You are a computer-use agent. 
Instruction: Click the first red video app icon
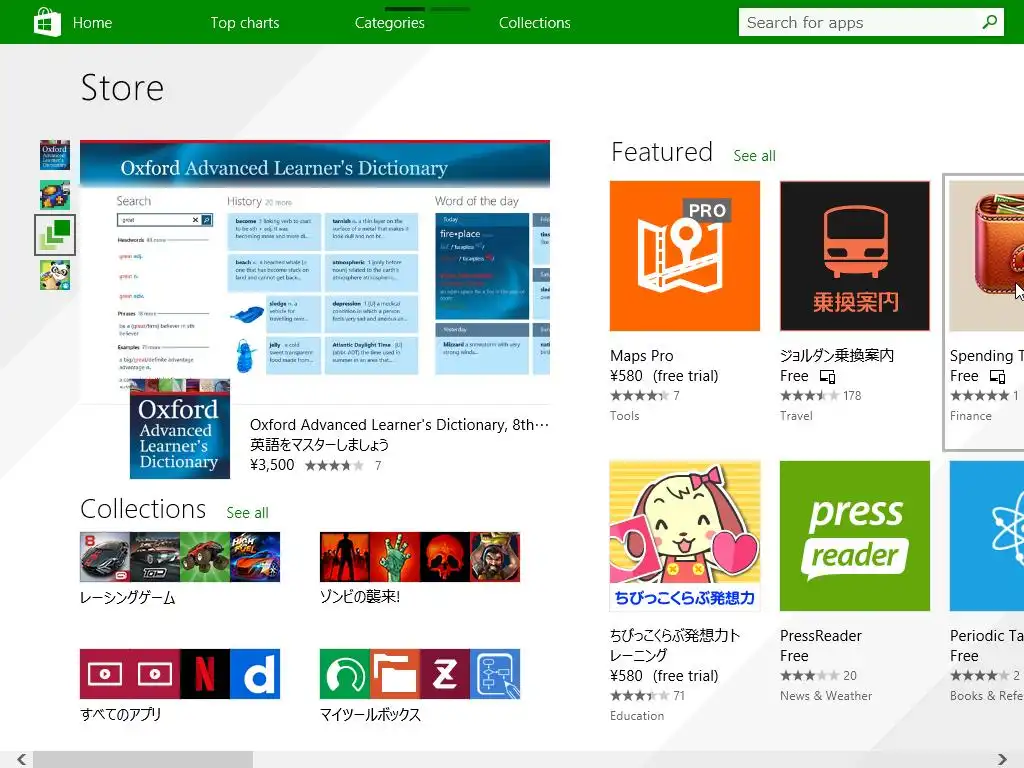[x=104, y=674]
